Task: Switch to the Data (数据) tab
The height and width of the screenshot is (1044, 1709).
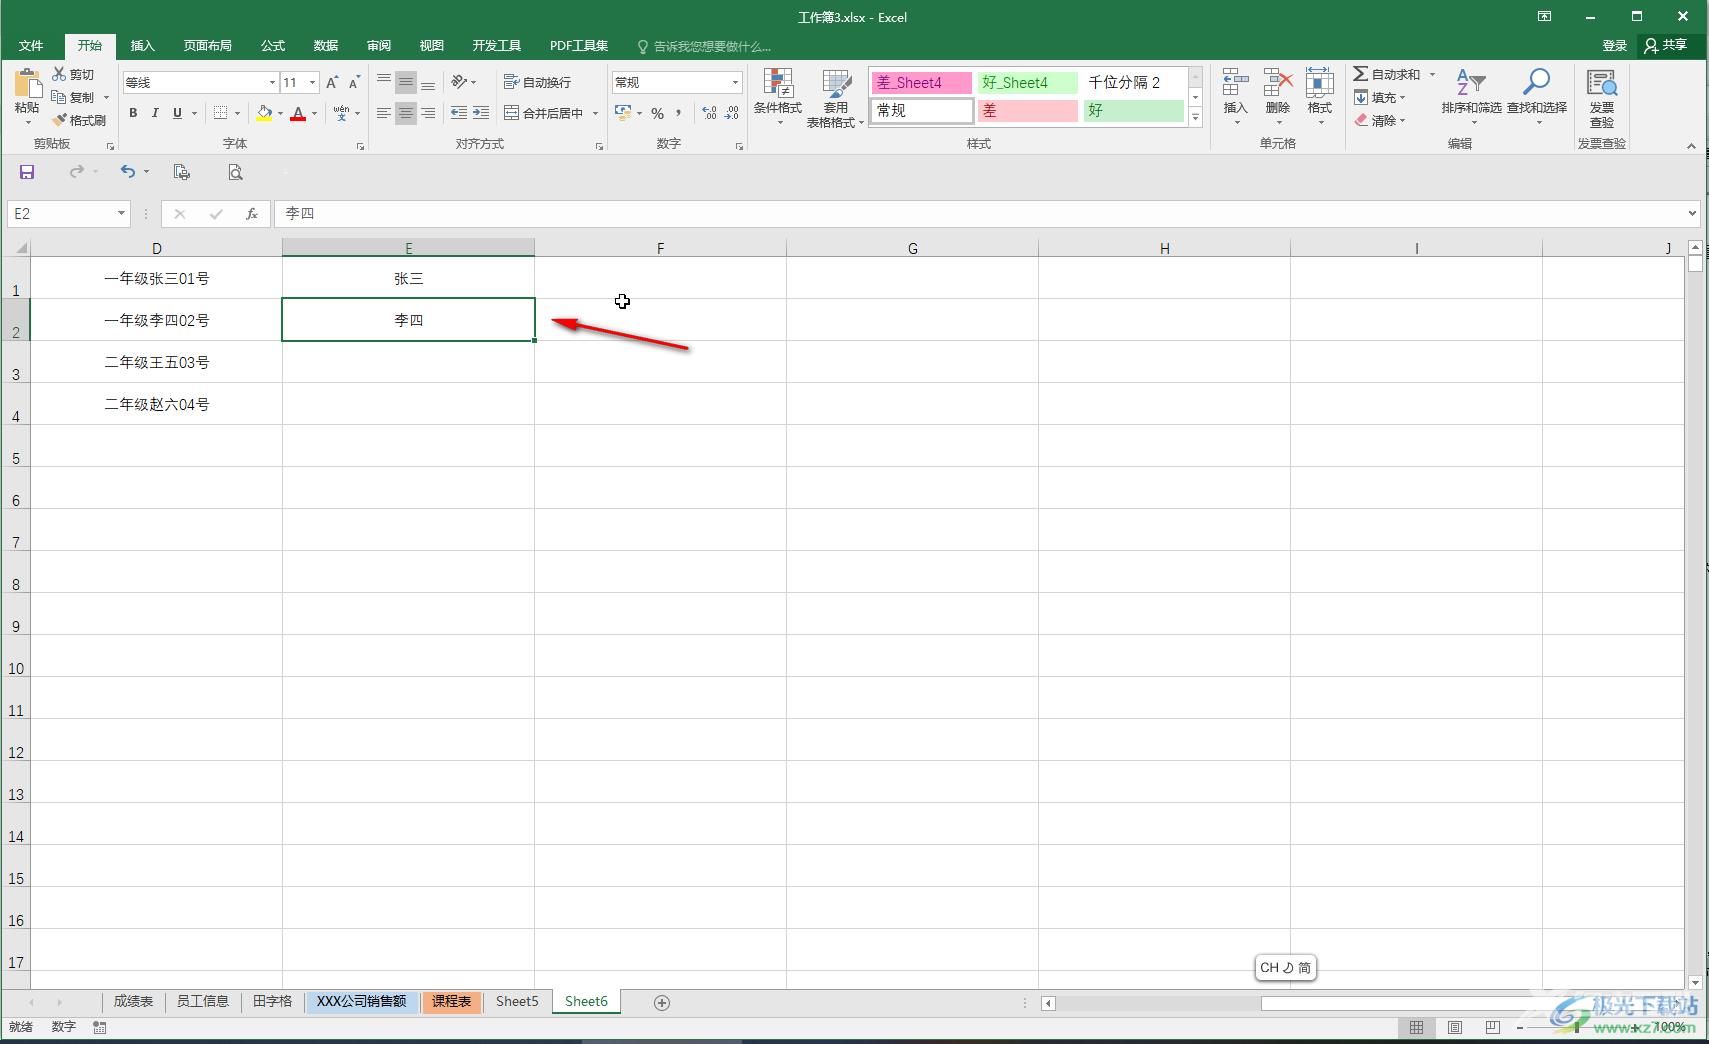Action: click(x=326, y=46)
